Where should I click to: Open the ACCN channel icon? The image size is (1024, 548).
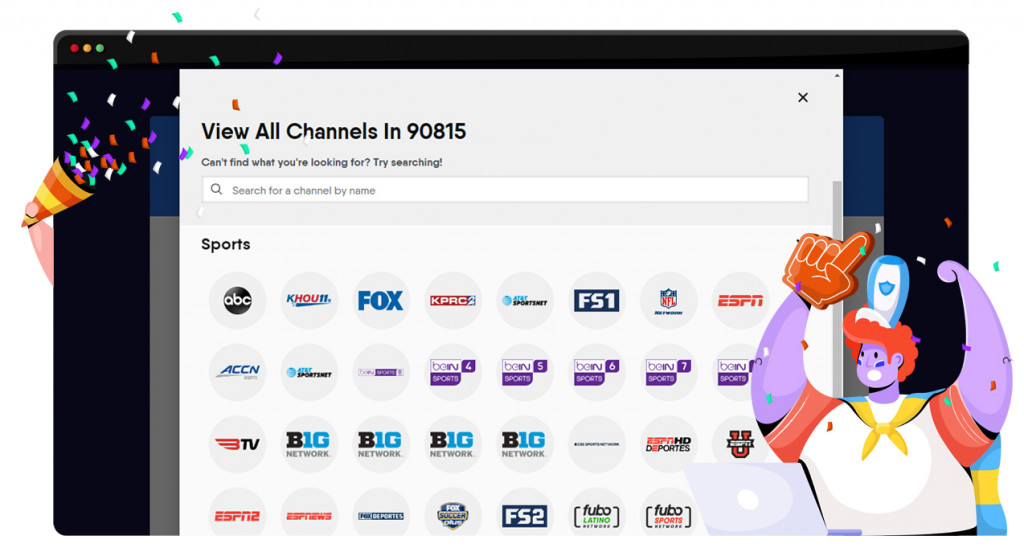pyautogui.click(x=237, y=372)
